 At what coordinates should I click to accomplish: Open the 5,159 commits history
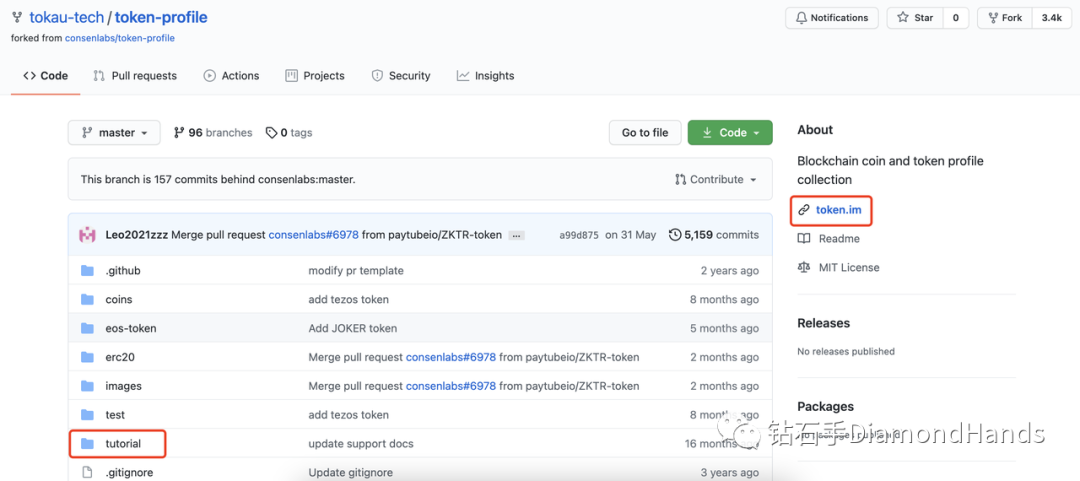click(x=714, y=235)
